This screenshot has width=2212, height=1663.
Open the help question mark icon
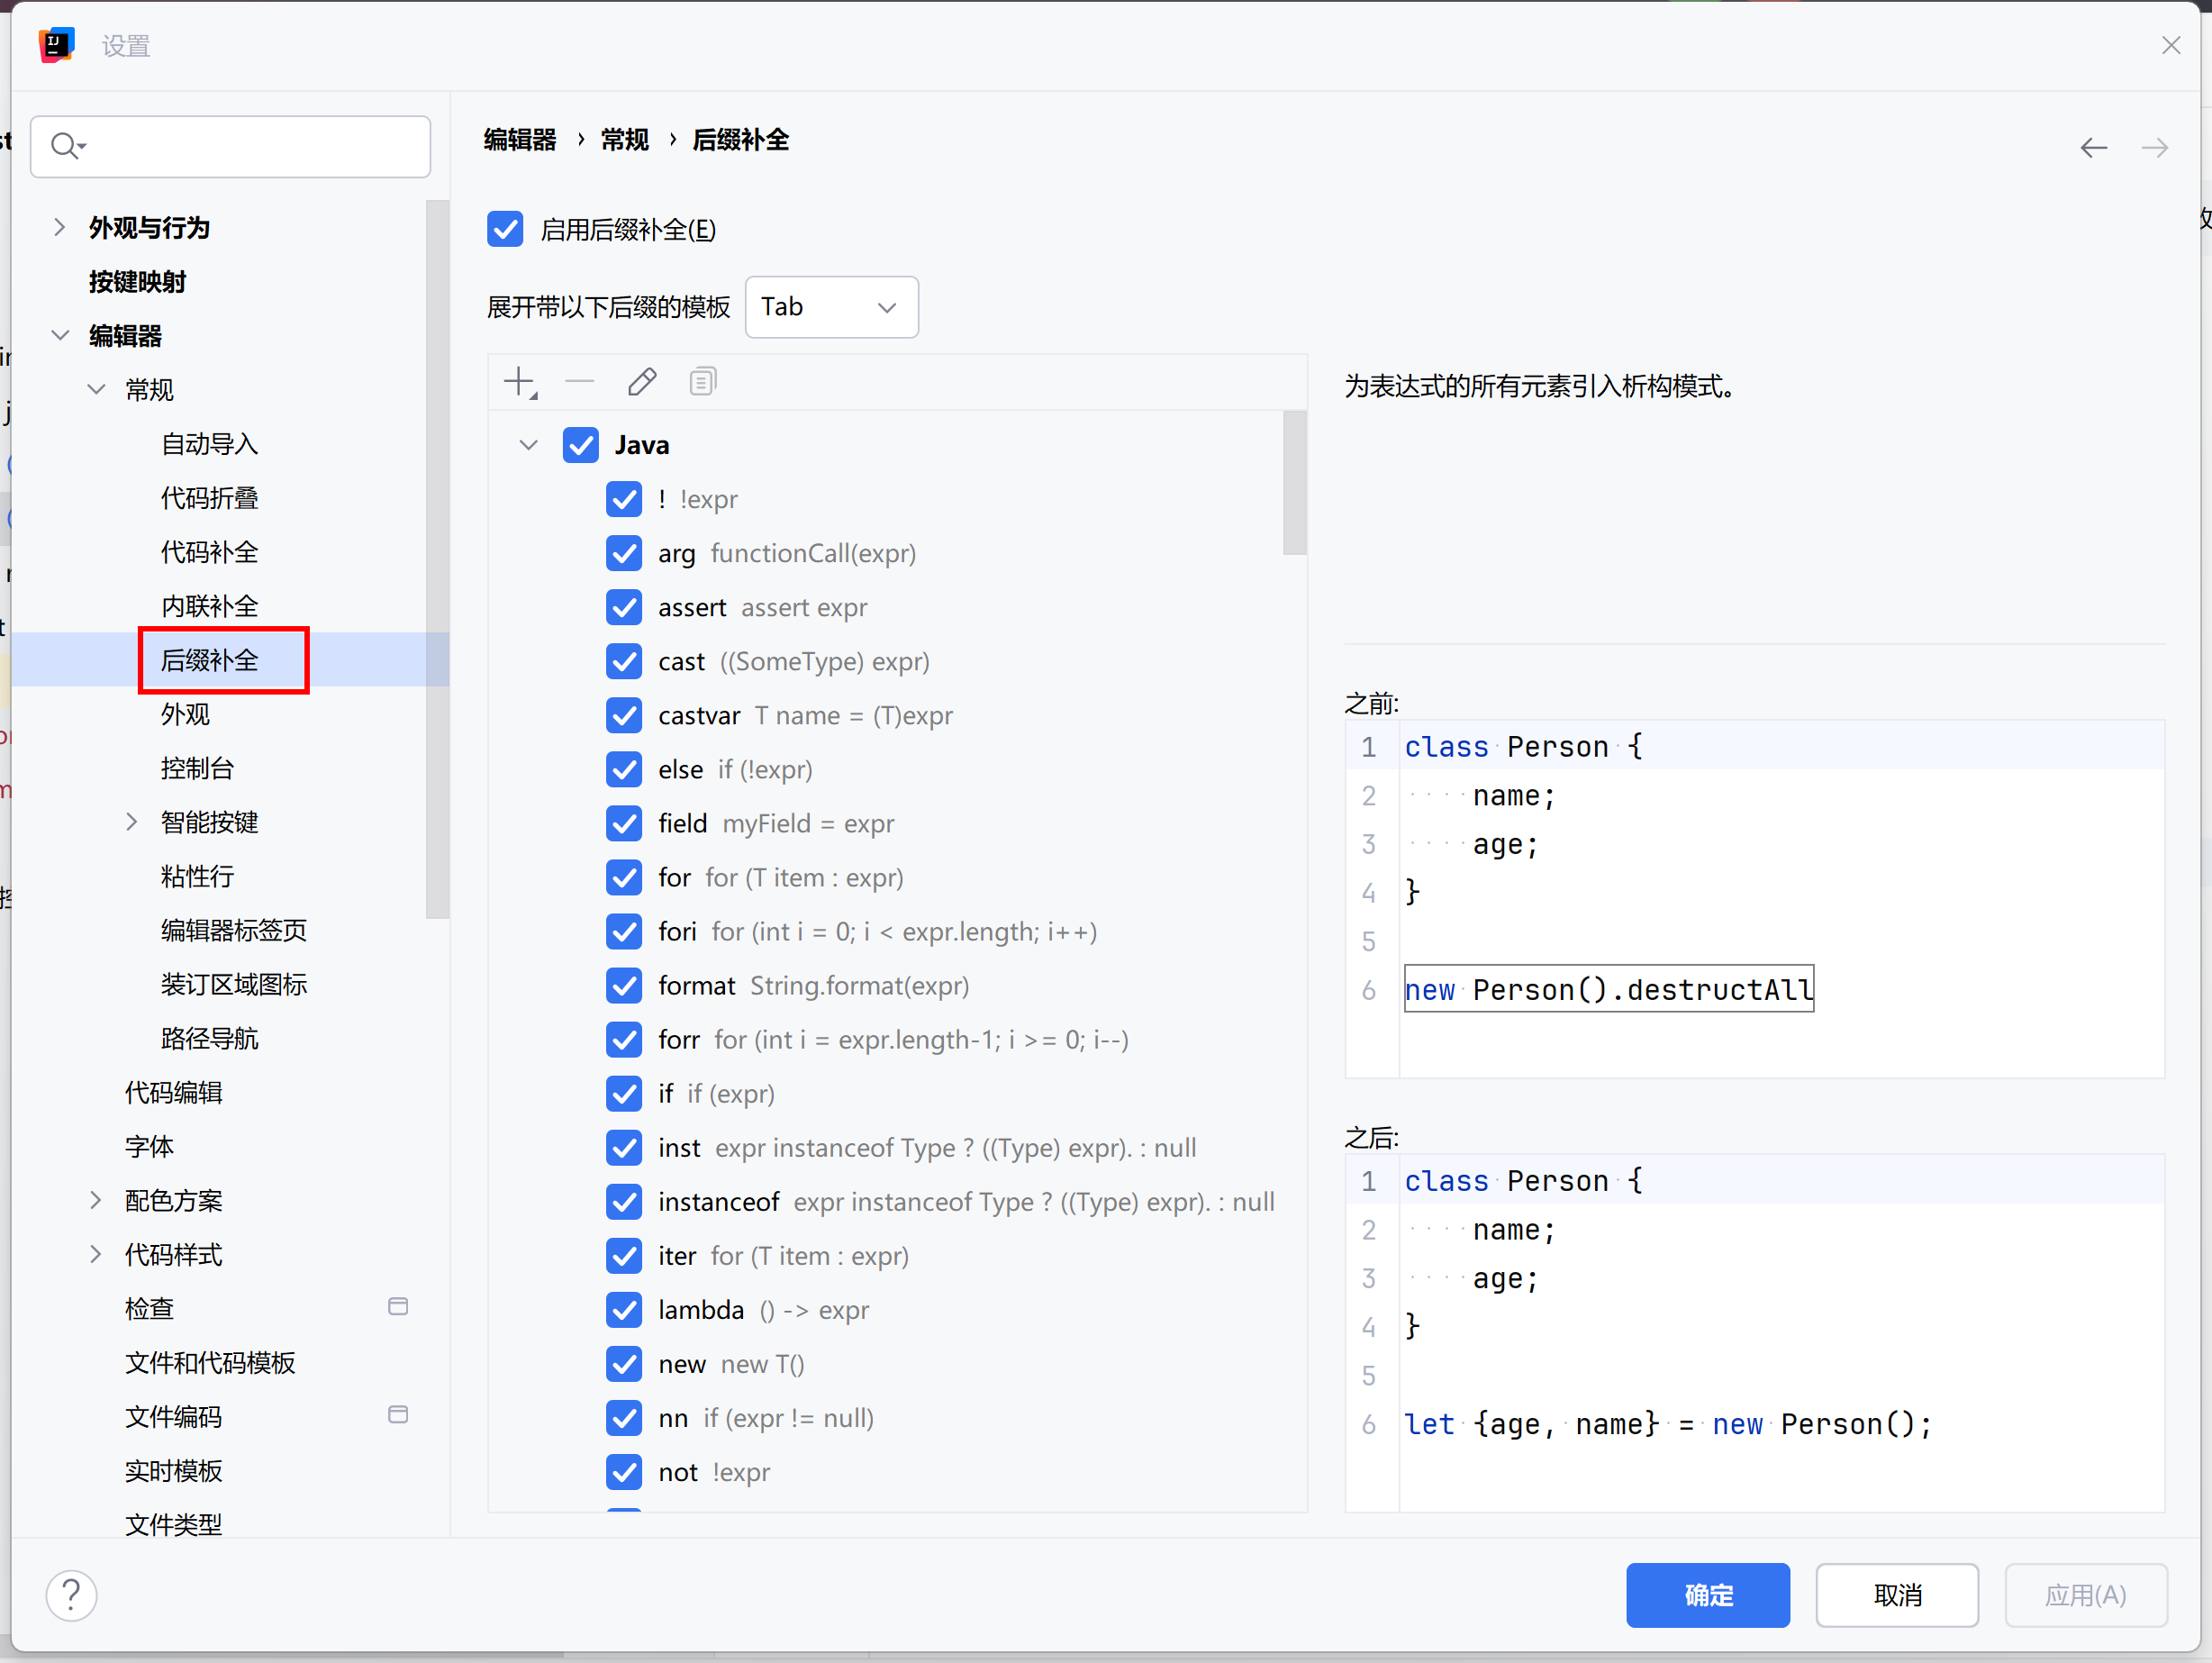pyautogui.click(x=72, y=1595)
